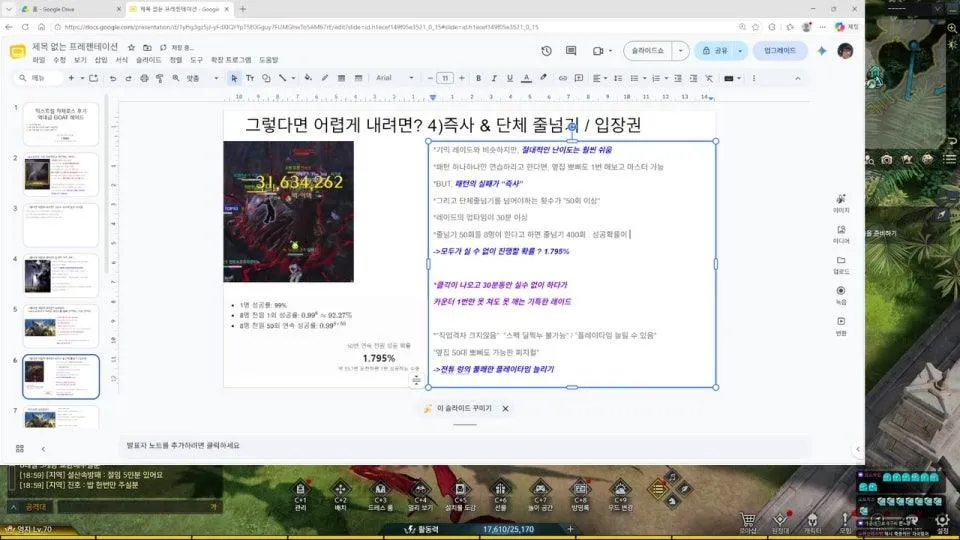
Task: Toggle italic formatting
Action: (494, 78)
